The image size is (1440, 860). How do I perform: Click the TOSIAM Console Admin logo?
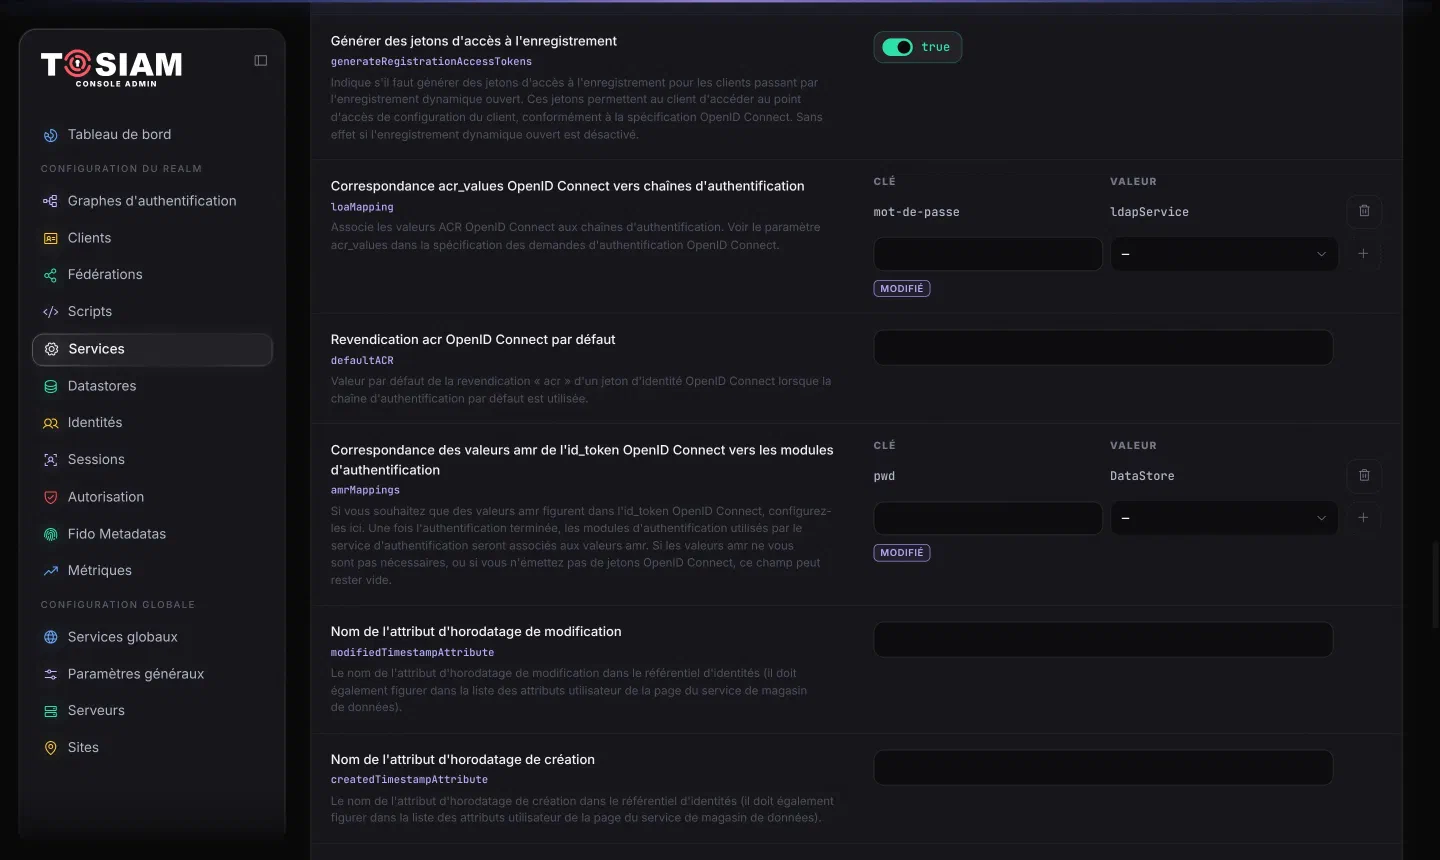pos(112,68)
